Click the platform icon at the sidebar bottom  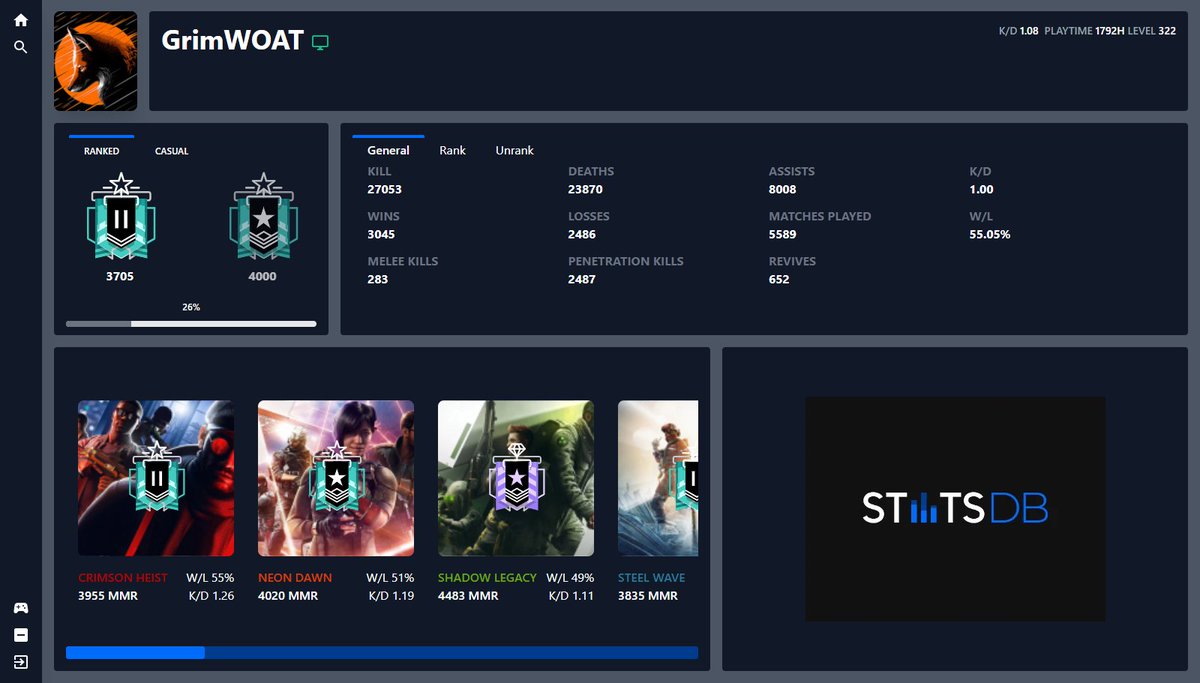pos(20,634)
